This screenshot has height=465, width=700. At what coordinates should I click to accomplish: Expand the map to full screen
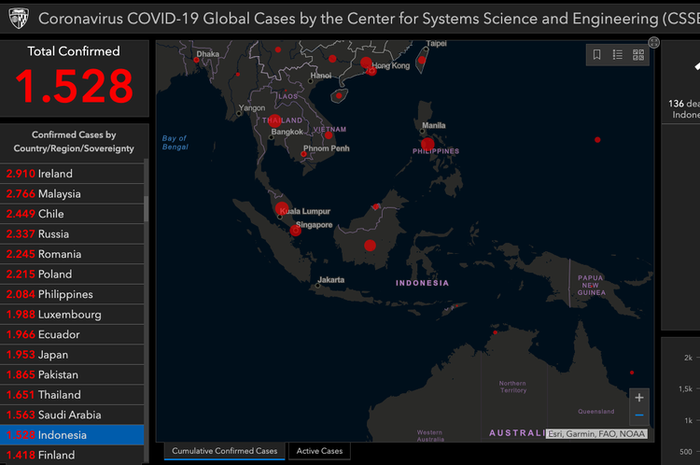(x=654, y=42)
